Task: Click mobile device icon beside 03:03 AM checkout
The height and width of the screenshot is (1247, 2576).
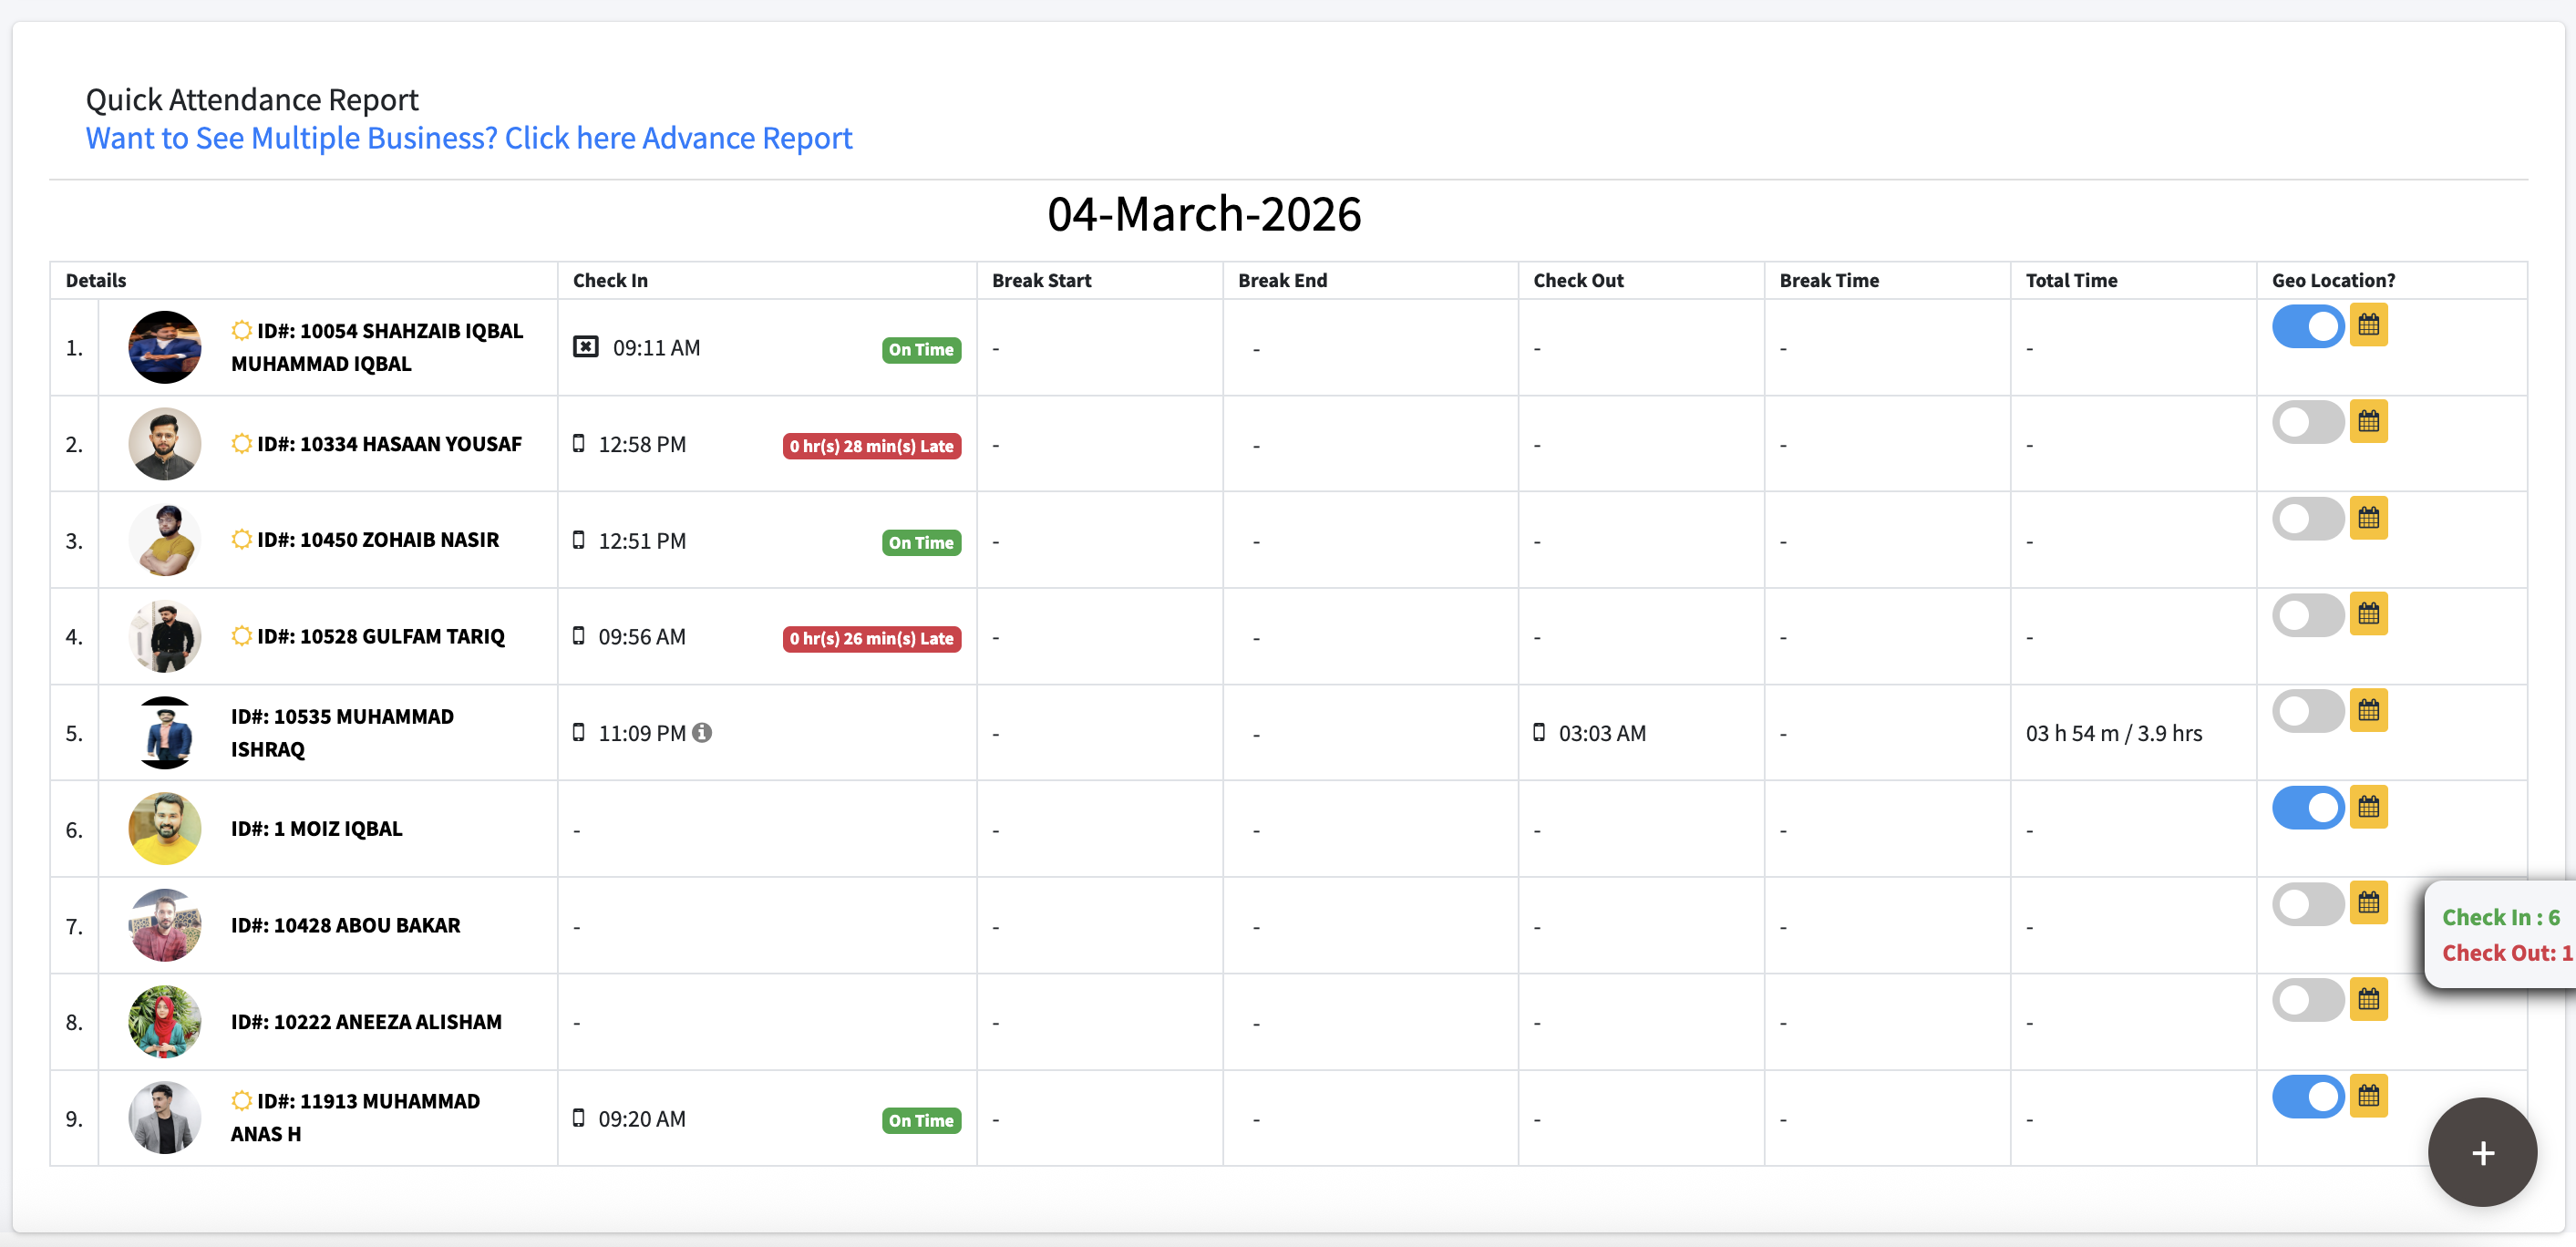Action: pos(1539,733)
